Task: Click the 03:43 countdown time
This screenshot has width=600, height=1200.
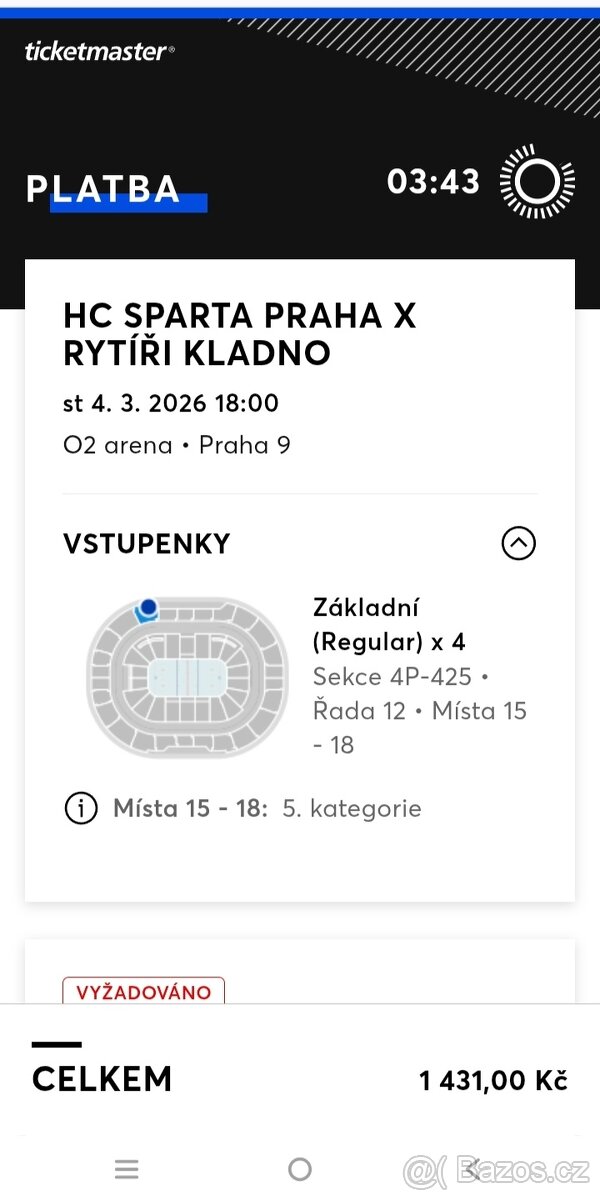Action: click(433, 182)
